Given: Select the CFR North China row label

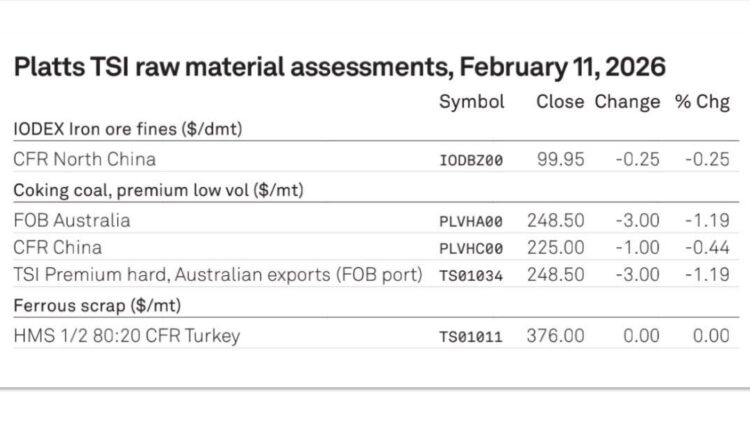Looking at the screenshot, I should click(85, 159).
